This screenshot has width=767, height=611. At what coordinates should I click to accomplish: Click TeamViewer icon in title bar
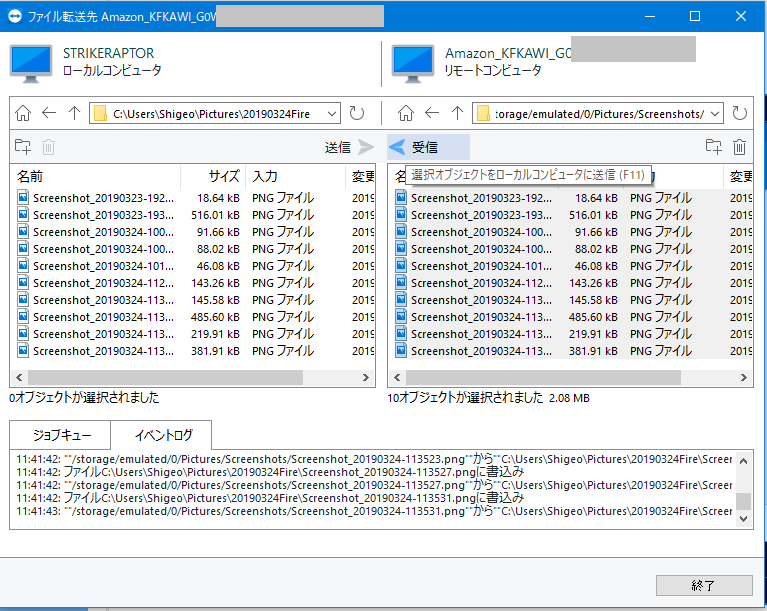[15, 16]
